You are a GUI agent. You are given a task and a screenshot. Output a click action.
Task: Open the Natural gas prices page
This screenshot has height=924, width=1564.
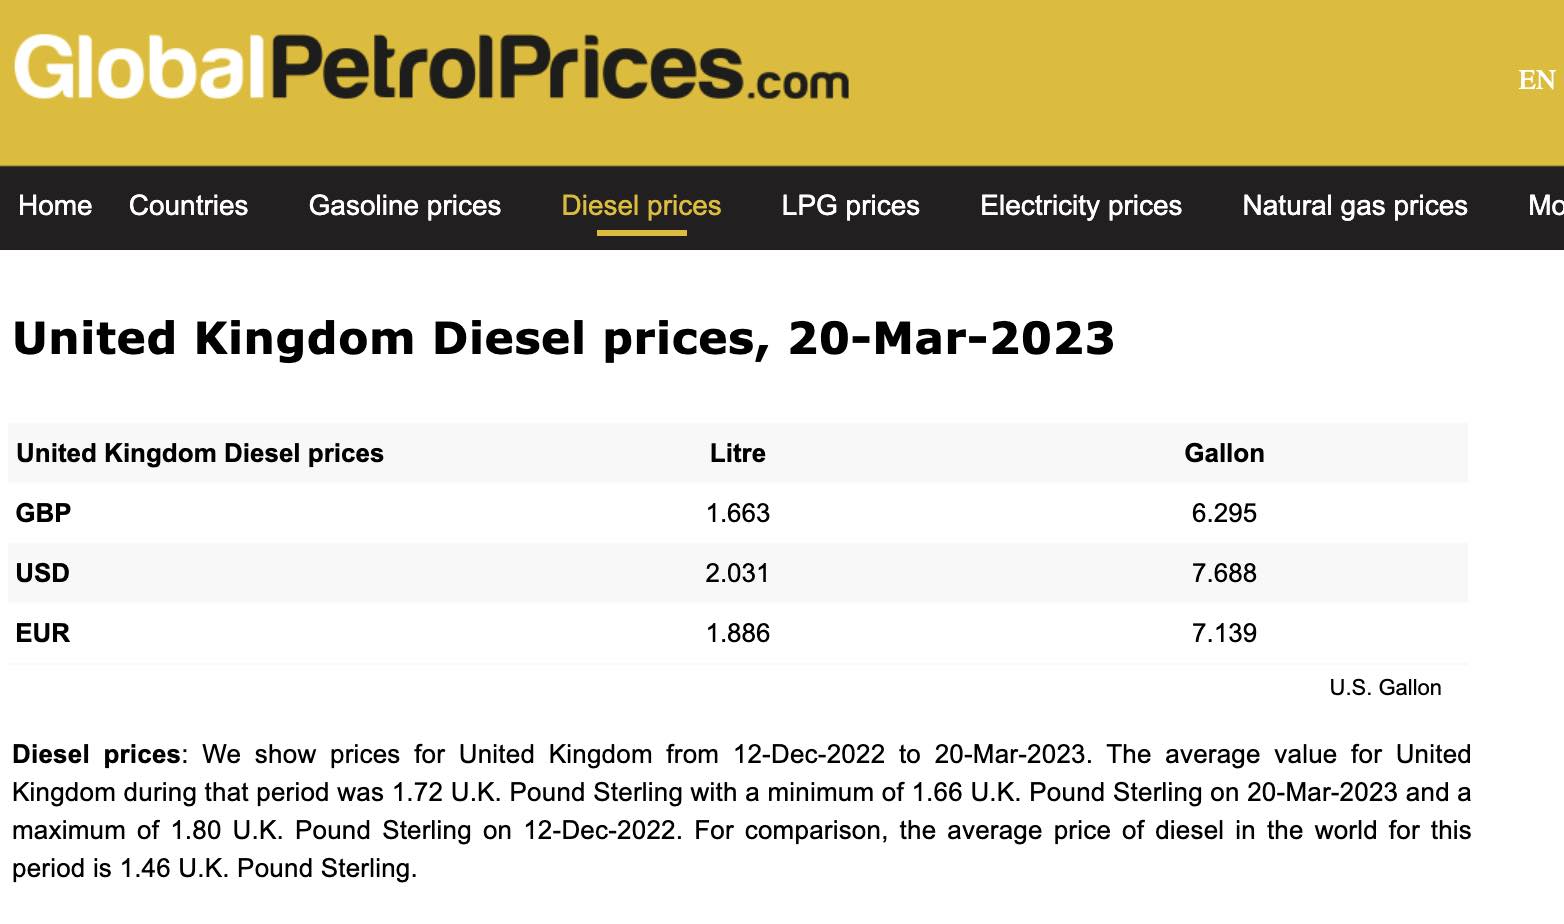click(1354, 206)
